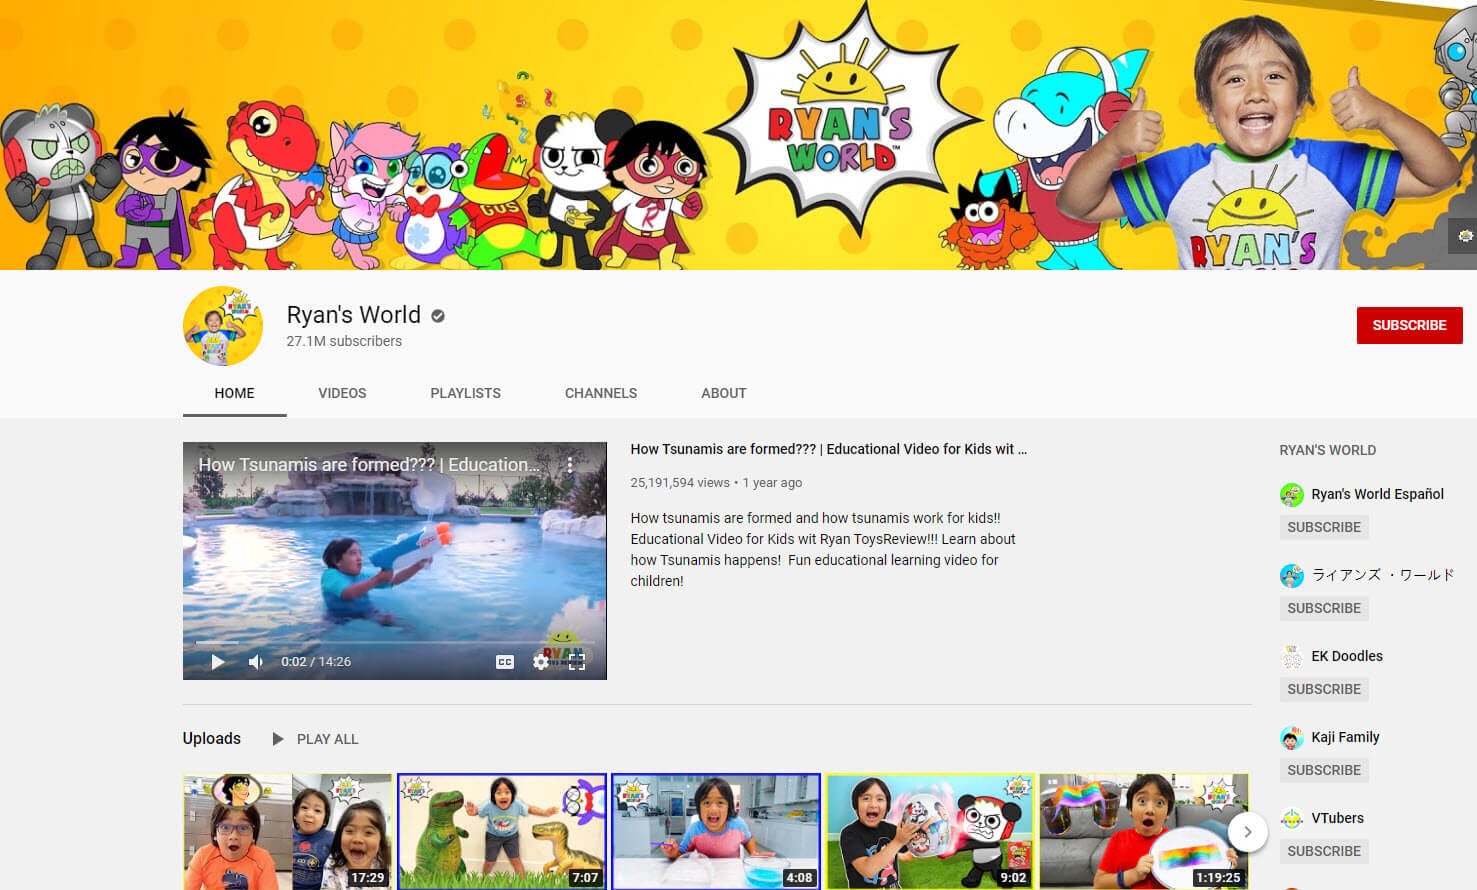Screen dimensions: 1477x890
Task: Subscribe to EK Doodles
Action: (1324, 689)
